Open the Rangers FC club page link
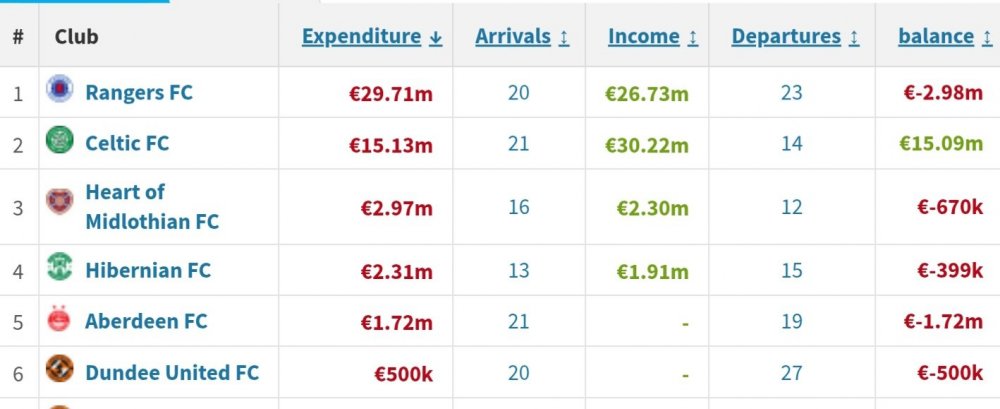1000x409 pixels. coord(139,93)
